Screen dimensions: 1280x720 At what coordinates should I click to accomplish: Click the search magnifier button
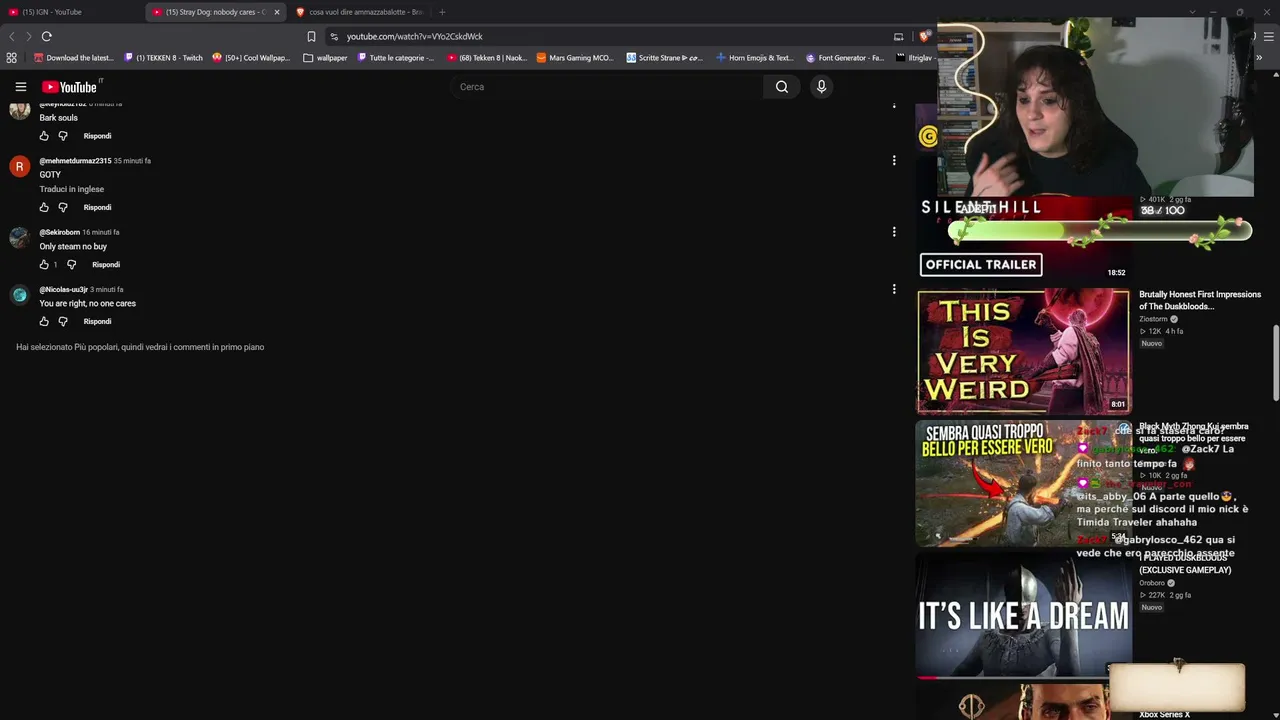[782, 87]
